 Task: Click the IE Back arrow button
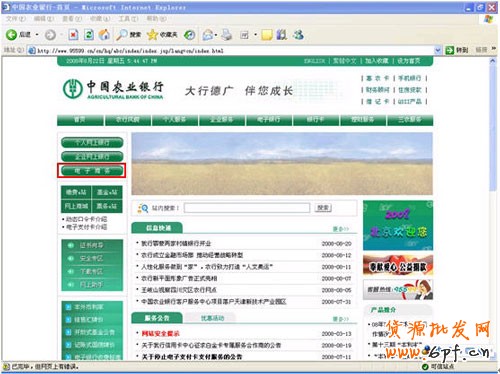tap(11, 35)
